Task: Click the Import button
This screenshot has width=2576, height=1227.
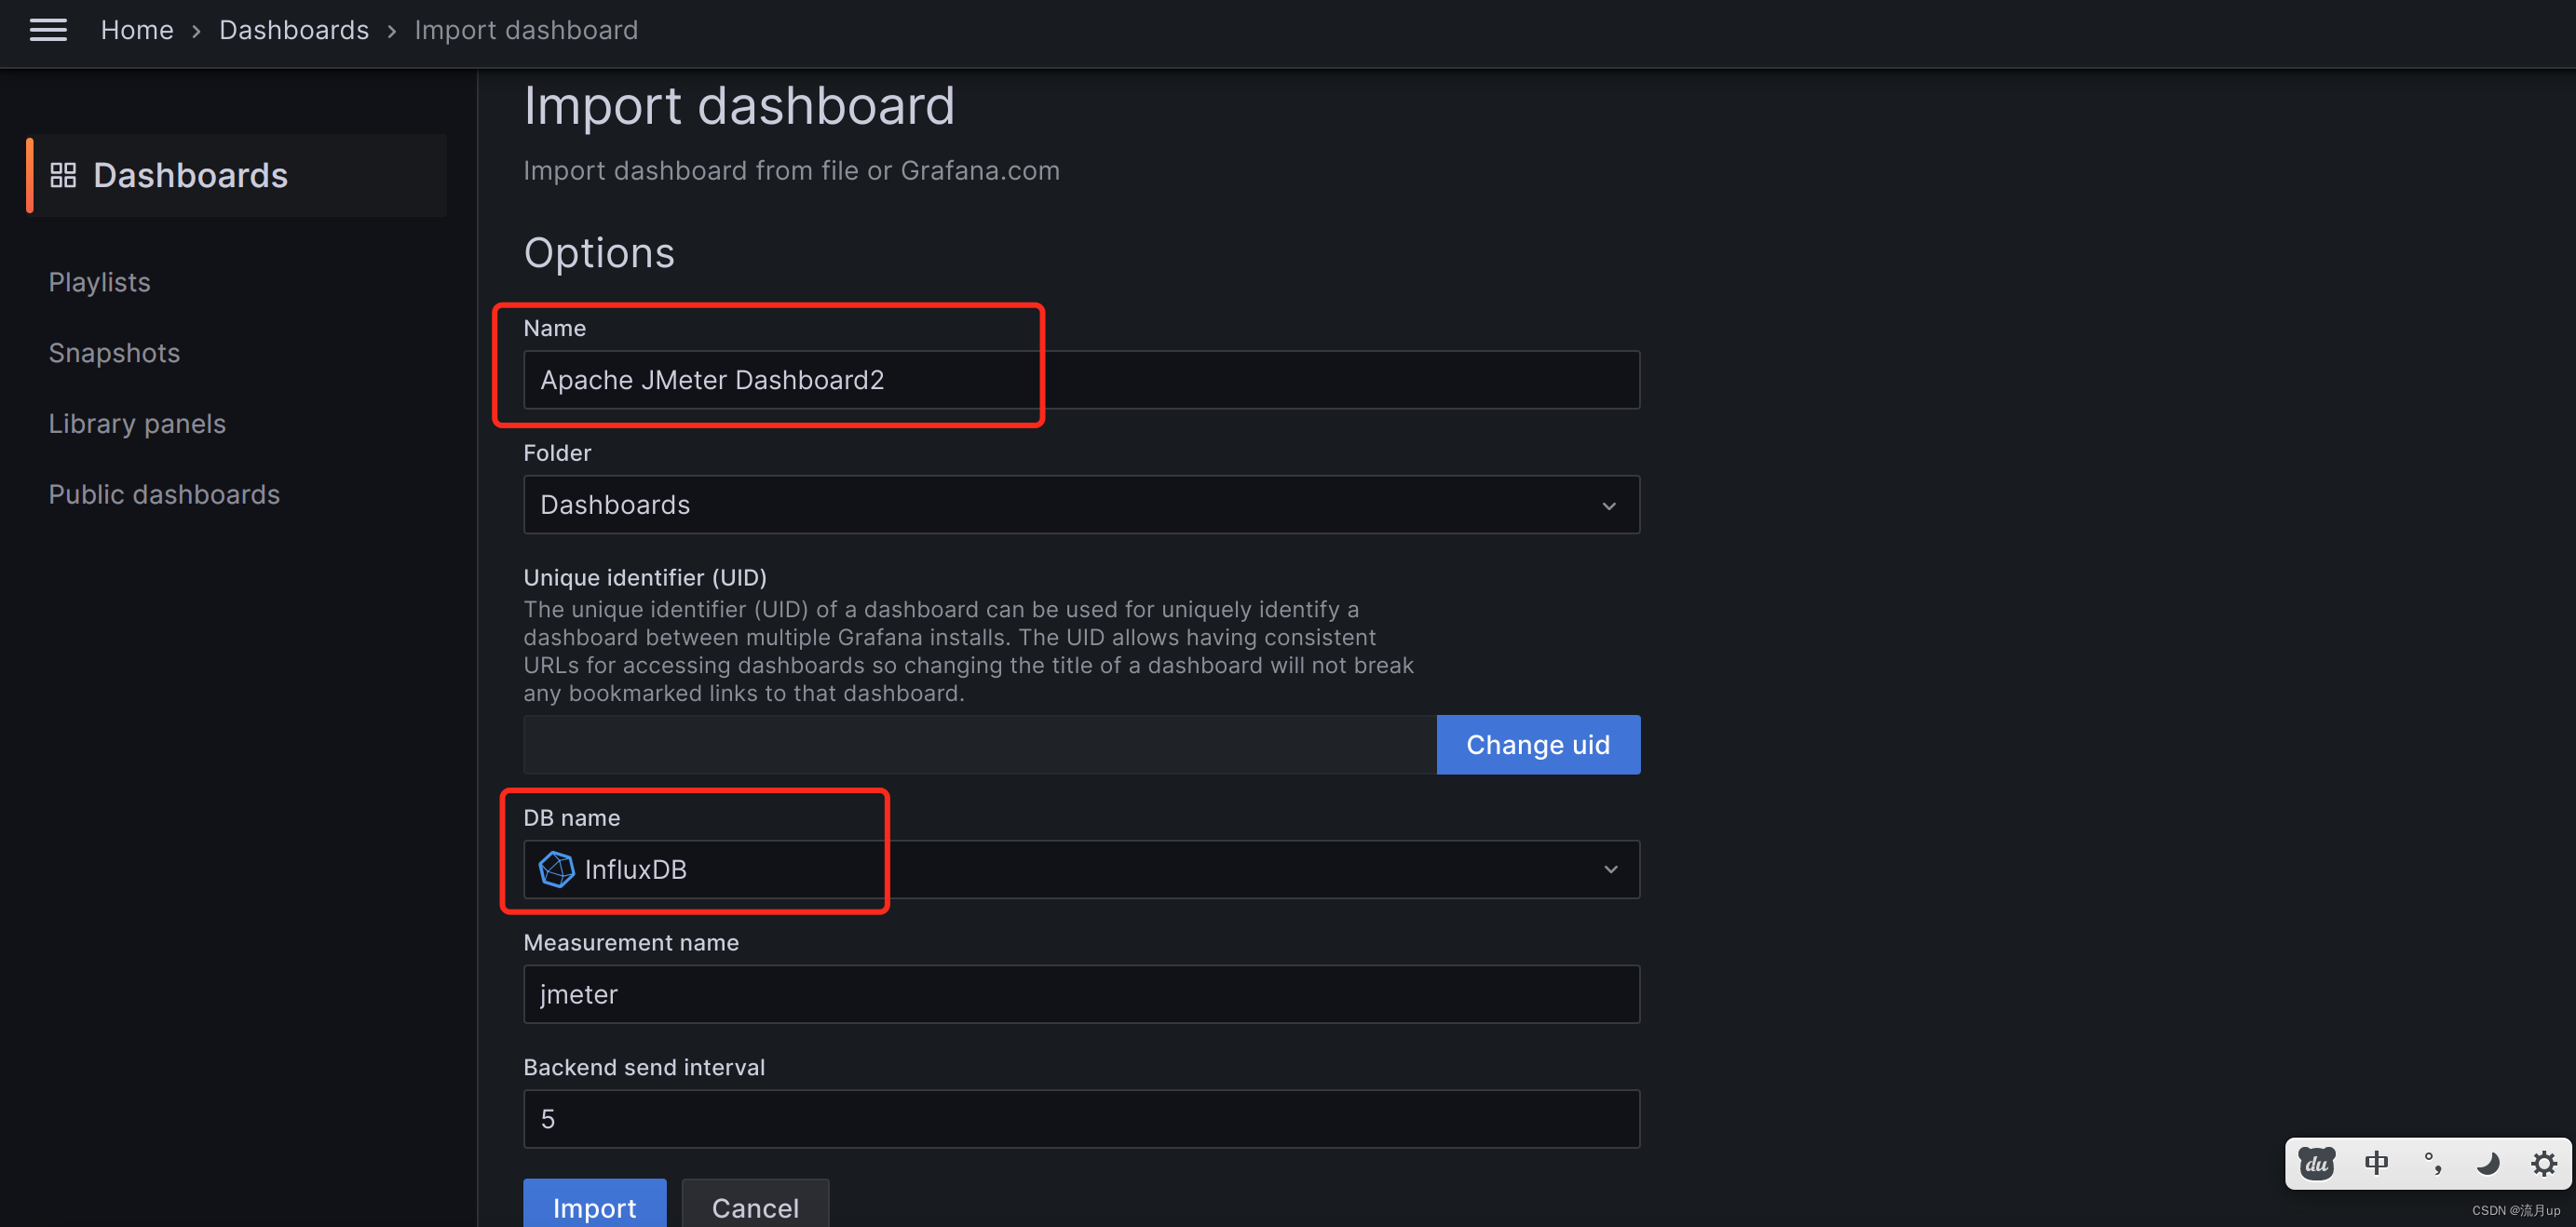Action: 594,1204
